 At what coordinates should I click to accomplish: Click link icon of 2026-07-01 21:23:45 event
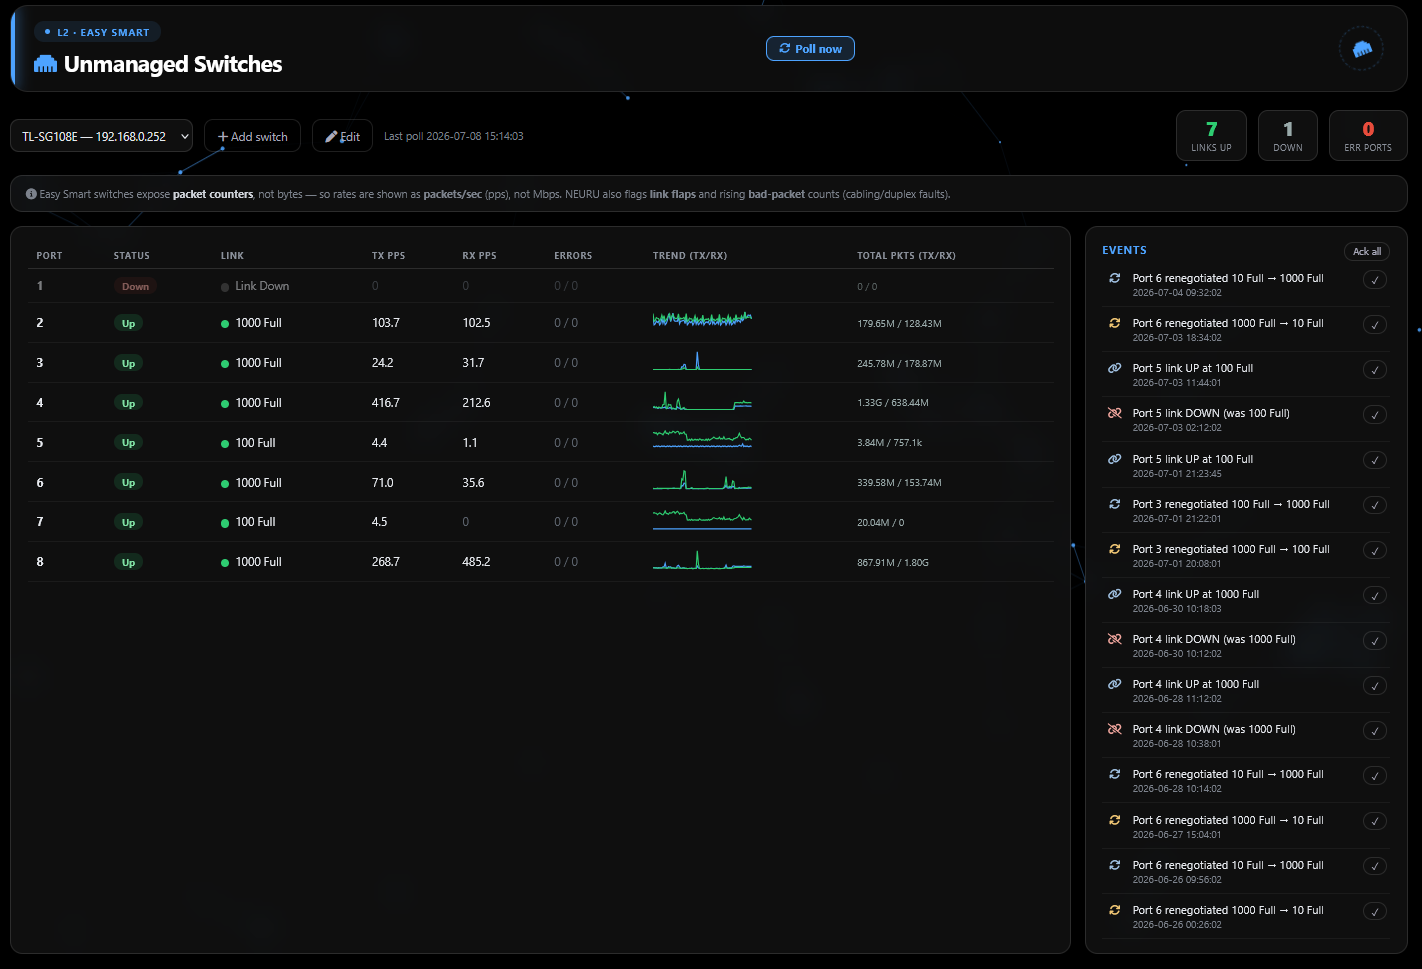coord(1114,459)
